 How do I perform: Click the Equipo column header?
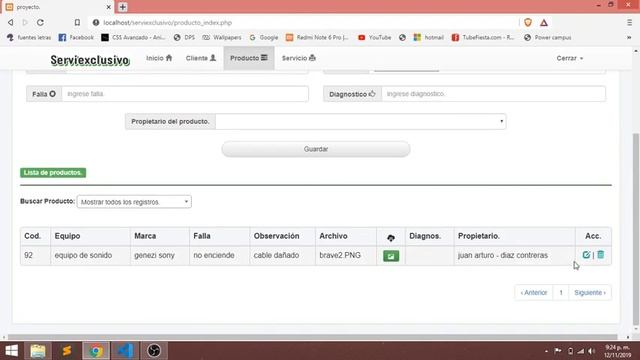pos(90,236)
